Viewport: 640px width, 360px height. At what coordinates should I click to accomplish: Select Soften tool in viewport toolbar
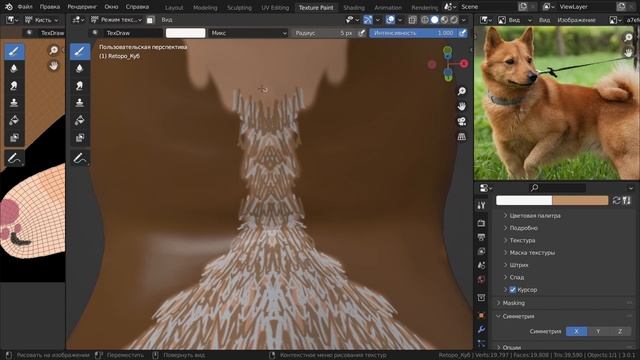(80, 68)
